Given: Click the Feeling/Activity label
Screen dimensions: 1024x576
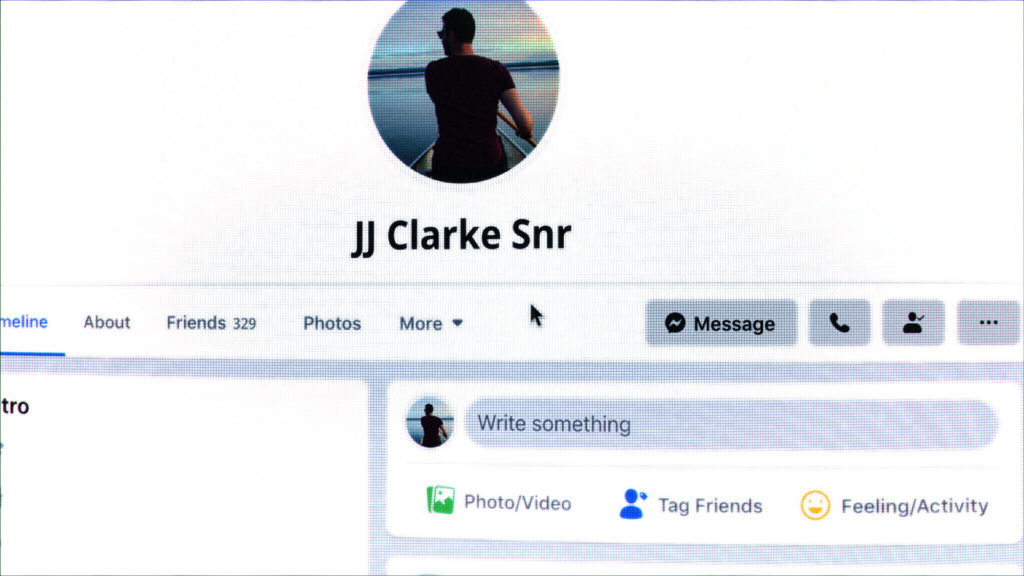Looking at the screenshot, I should click(914, 506).
